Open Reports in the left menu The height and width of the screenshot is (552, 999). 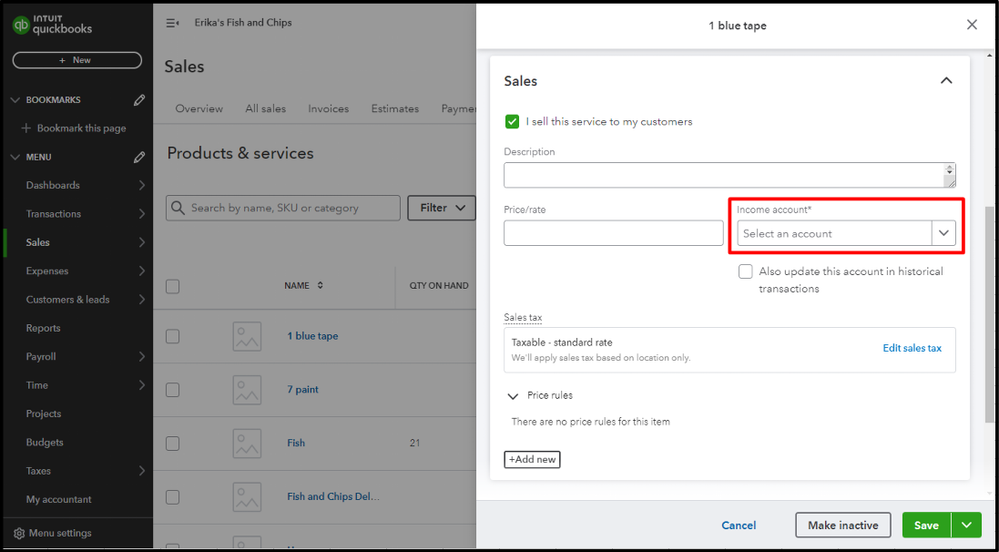pyautogui.click(x=43, y=328)
